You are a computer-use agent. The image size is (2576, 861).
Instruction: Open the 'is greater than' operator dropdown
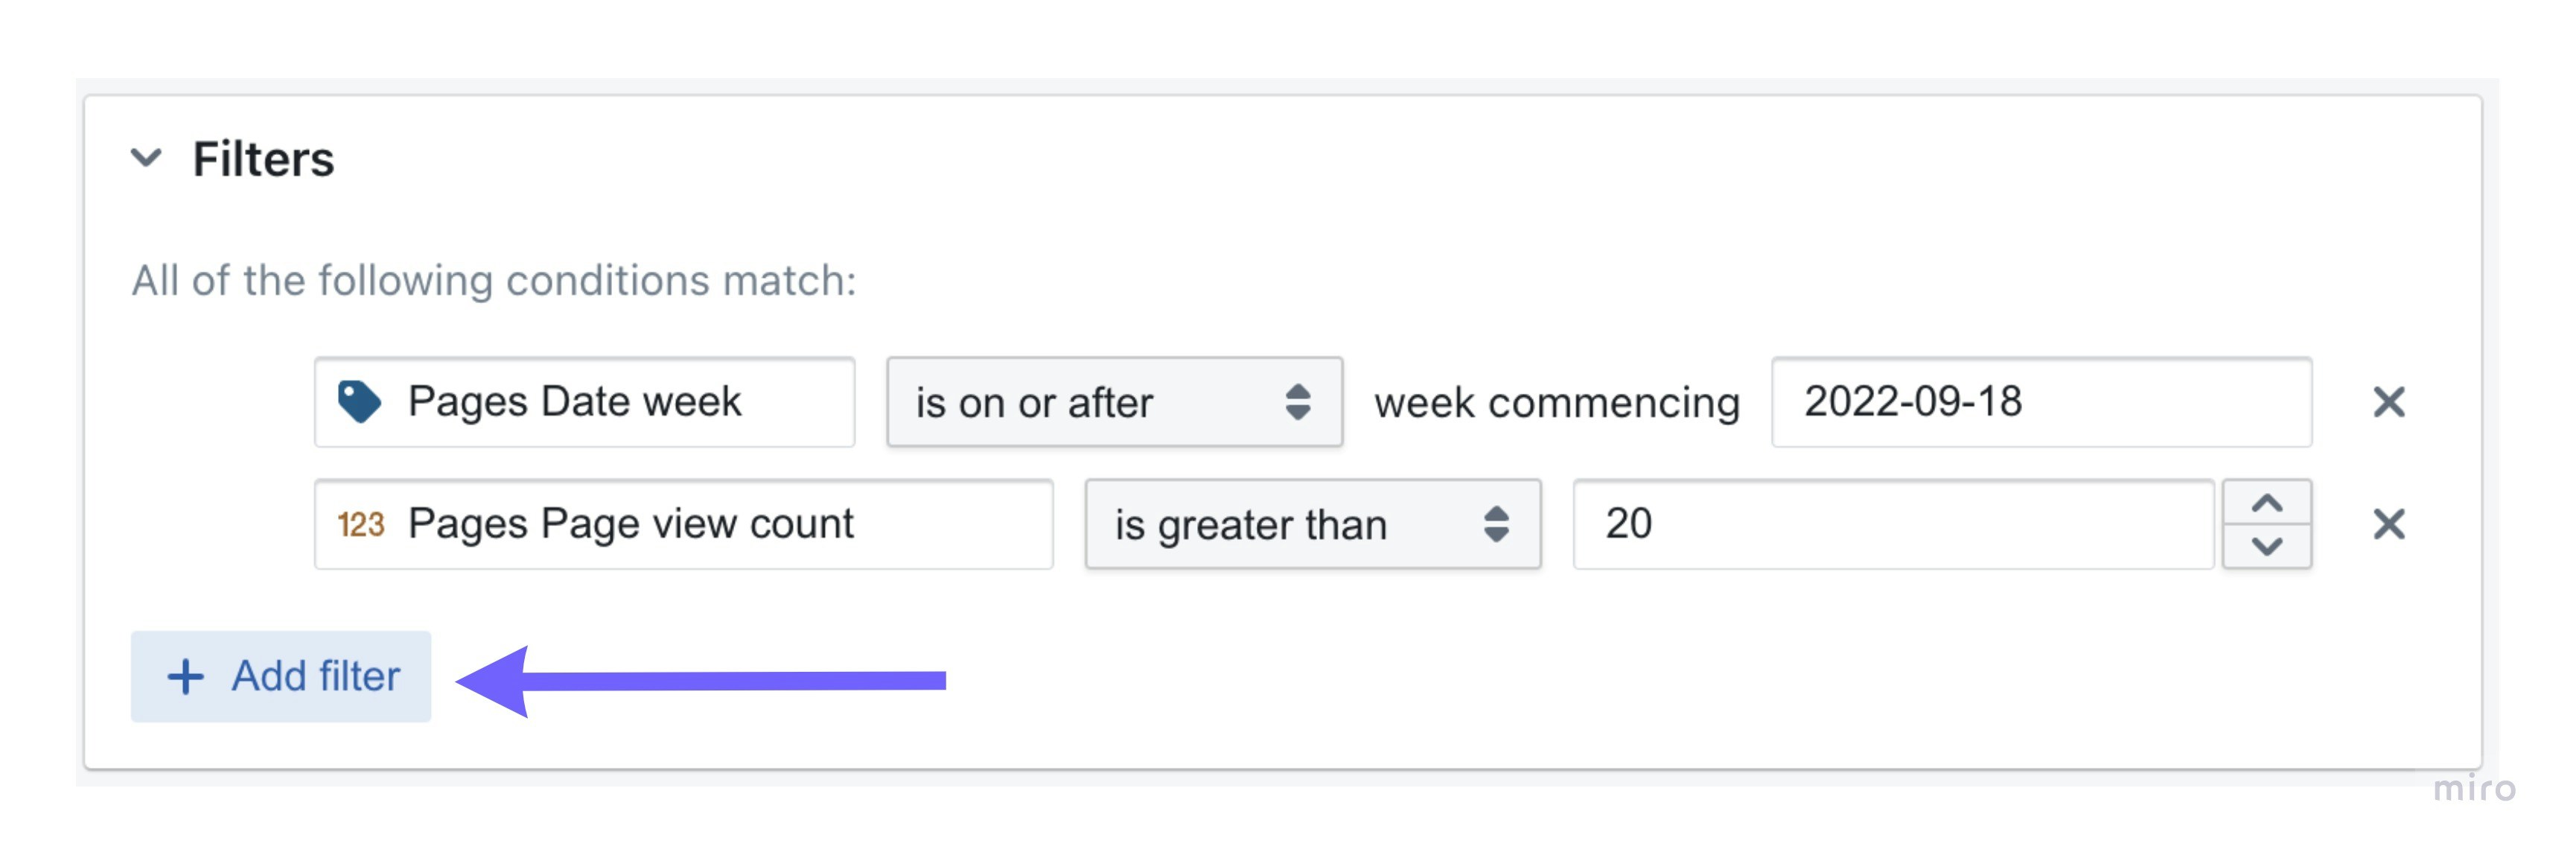point(1310,524)
